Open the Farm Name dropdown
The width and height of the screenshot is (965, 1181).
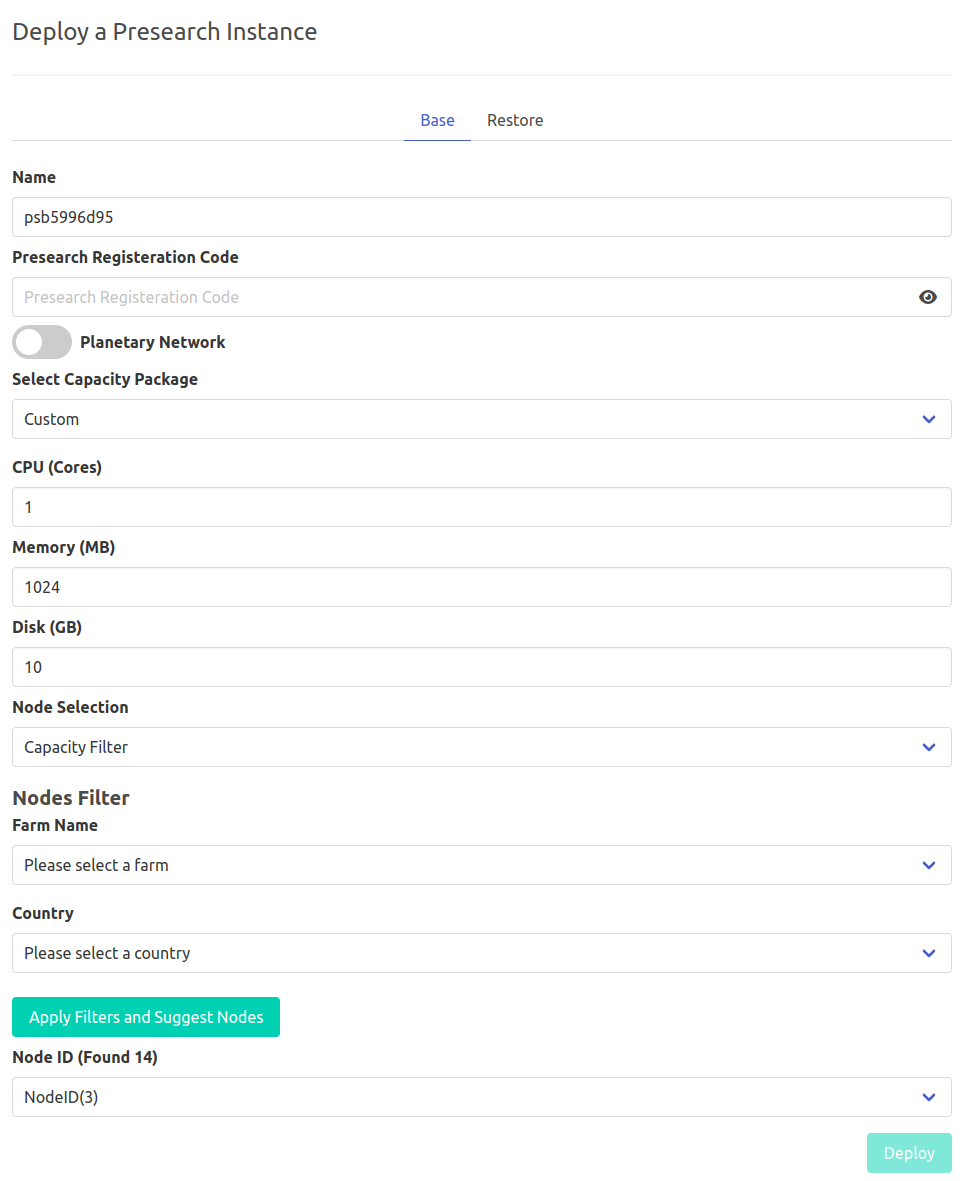click(x=481, y=865)
